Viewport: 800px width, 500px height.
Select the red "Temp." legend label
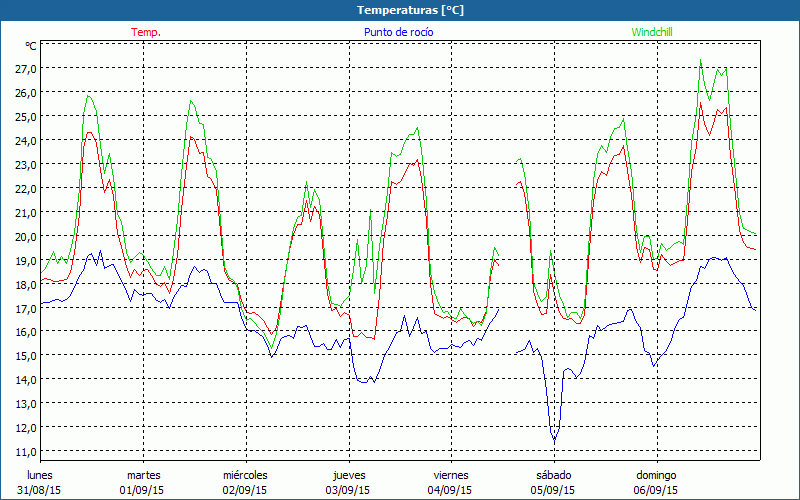pos(146,32)
